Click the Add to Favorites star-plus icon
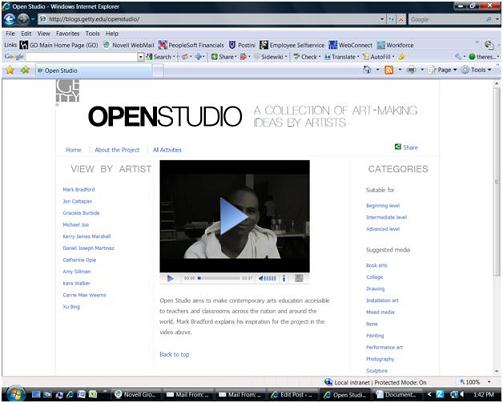 click(x=25, y=70)
